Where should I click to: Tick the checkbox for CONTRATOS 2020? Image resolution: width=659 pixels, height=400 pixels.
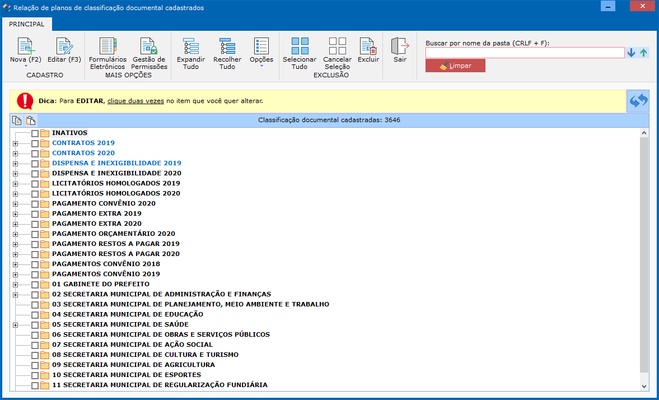point(35,153)
